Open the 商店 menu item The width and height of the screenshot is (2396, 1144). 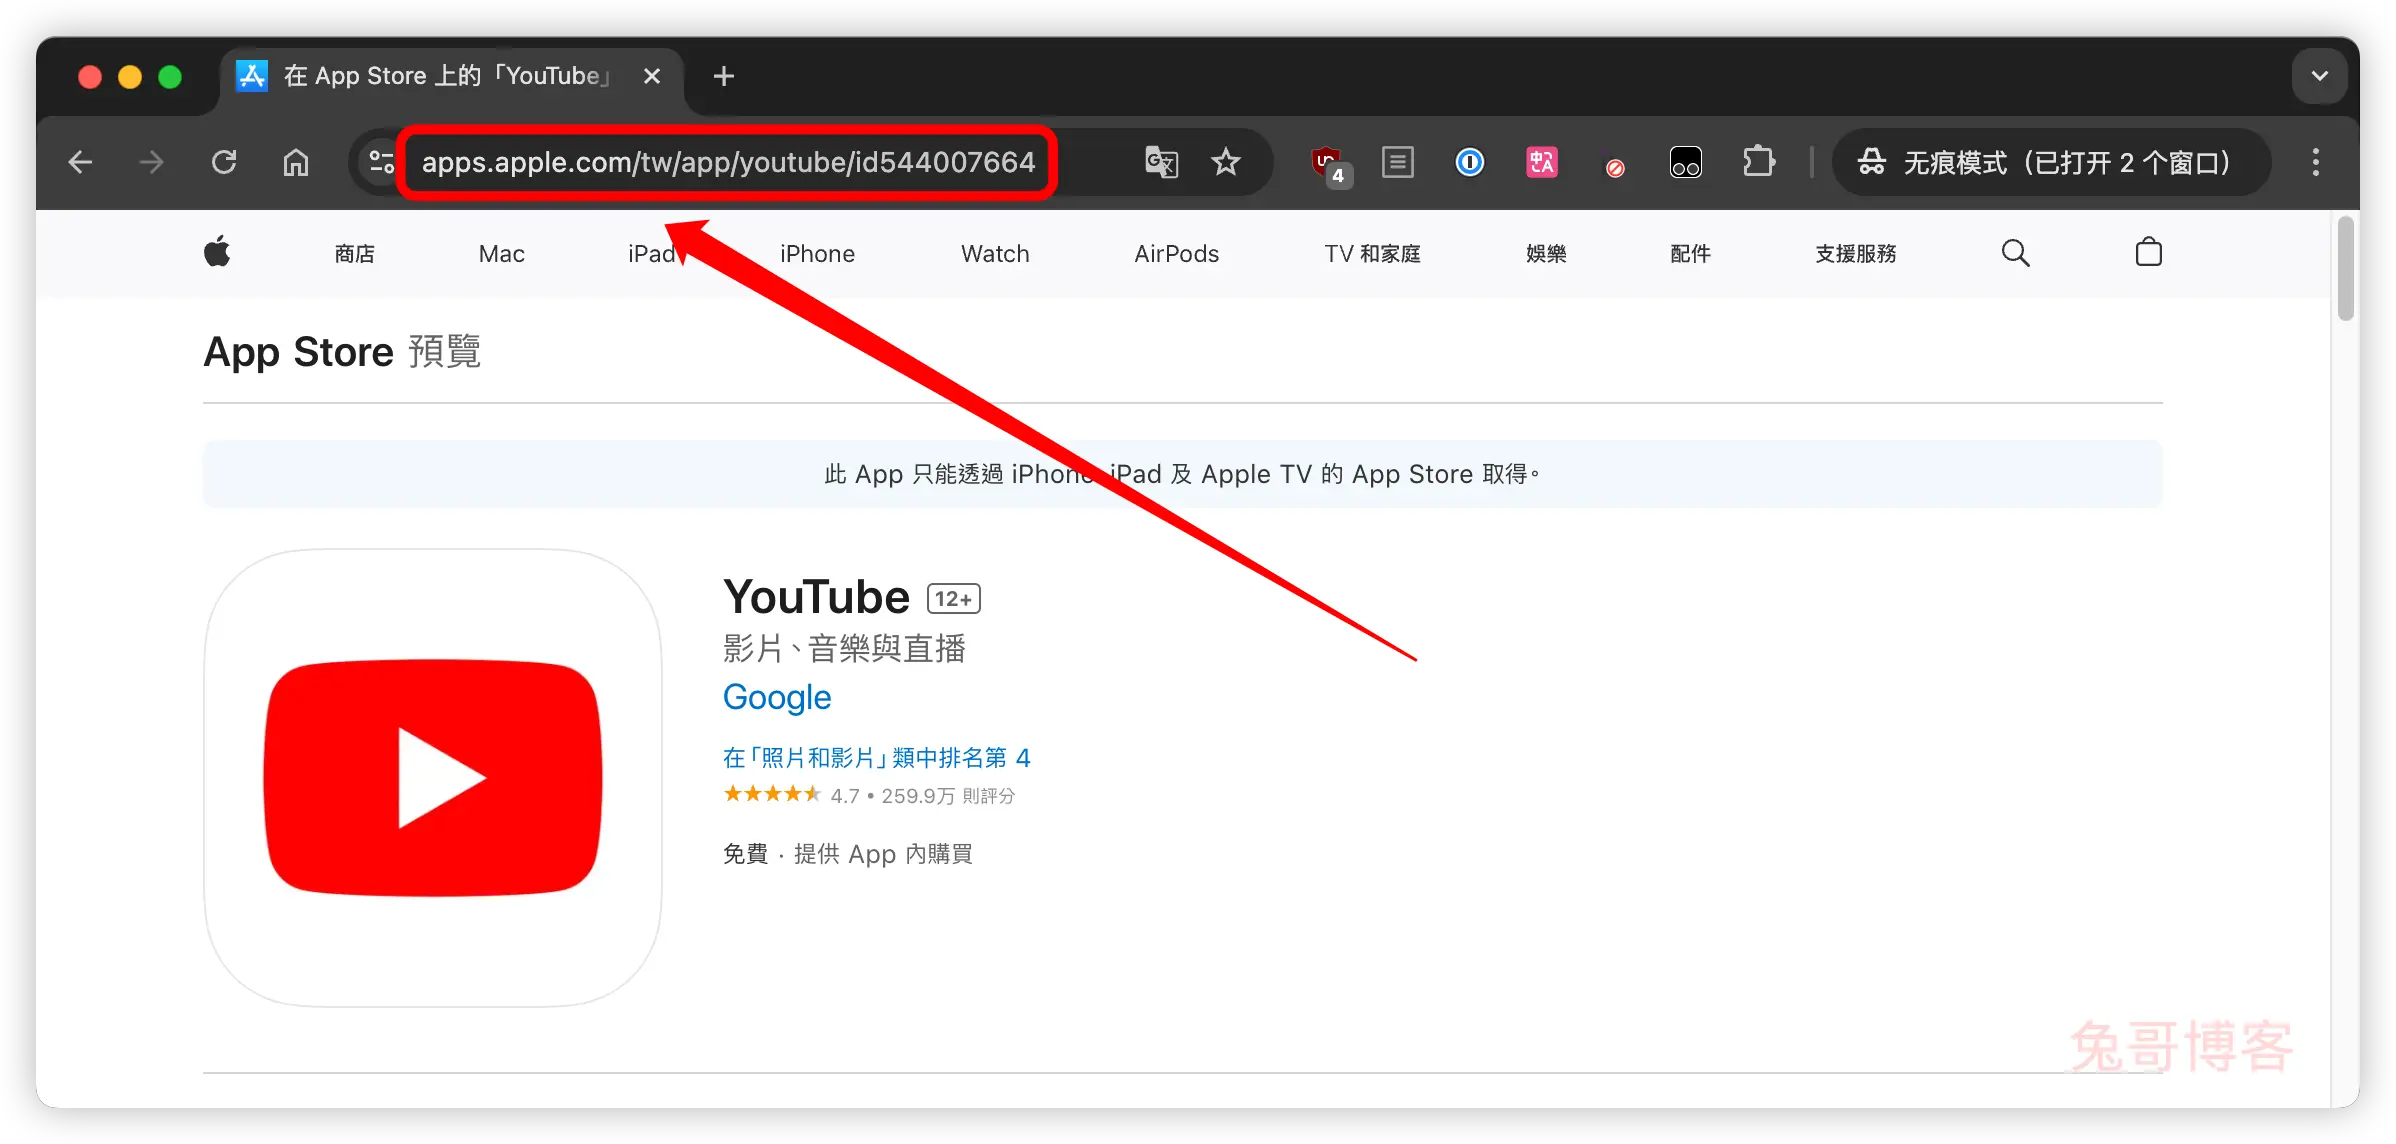pyautogui.click(x=355, y=254)
